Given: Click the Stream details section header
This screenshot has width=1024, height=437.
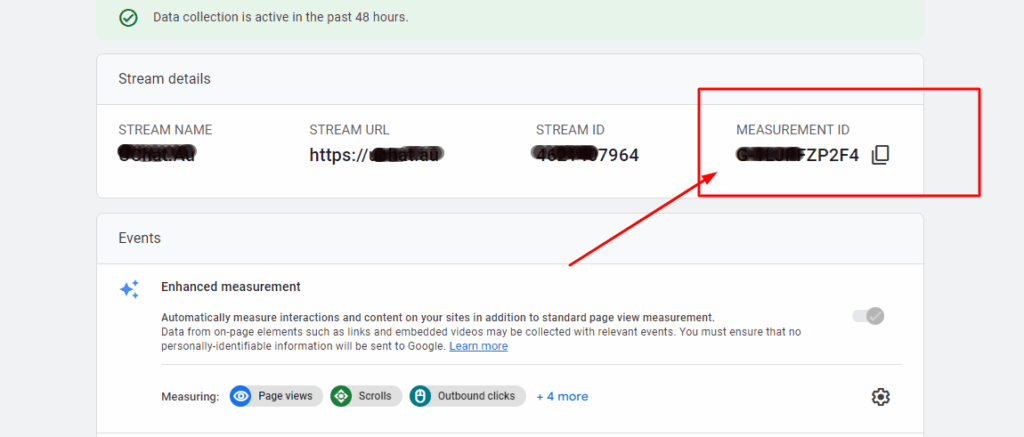Looking at the screenshot, I should pos(164,79).
